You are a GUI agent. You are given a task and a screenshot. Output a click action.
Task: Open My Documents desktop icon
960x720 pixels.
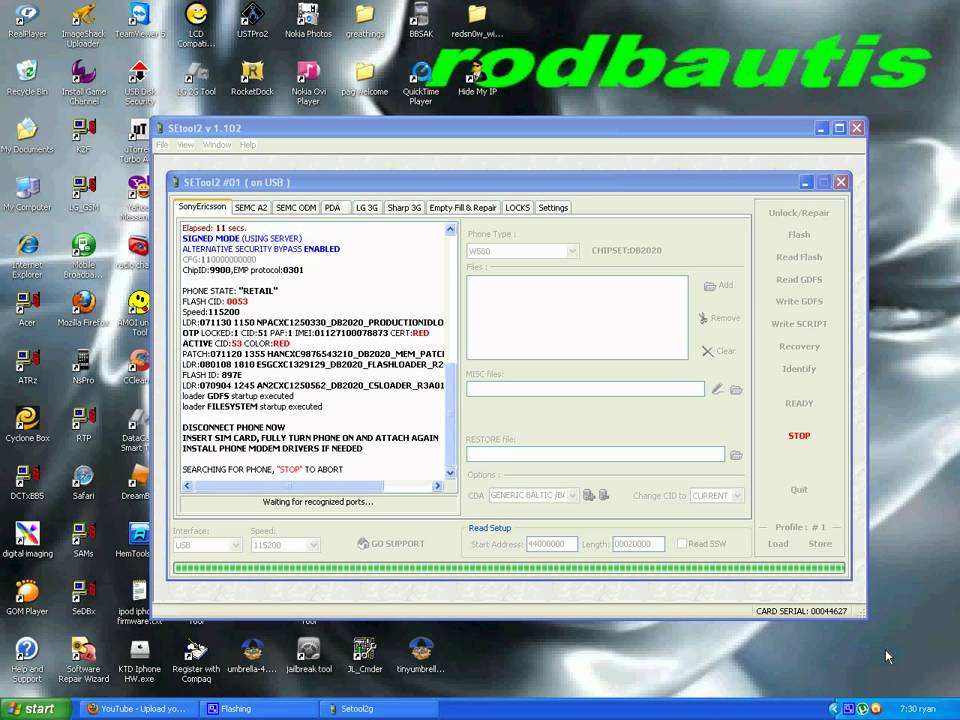pyautogui.click(x=27, y=135)
